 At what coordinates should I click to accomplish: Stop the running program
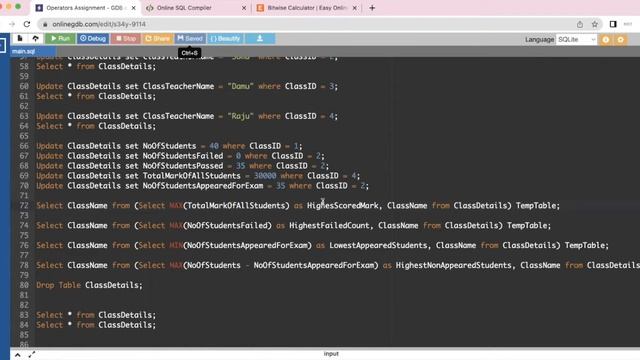pos(126,38)
